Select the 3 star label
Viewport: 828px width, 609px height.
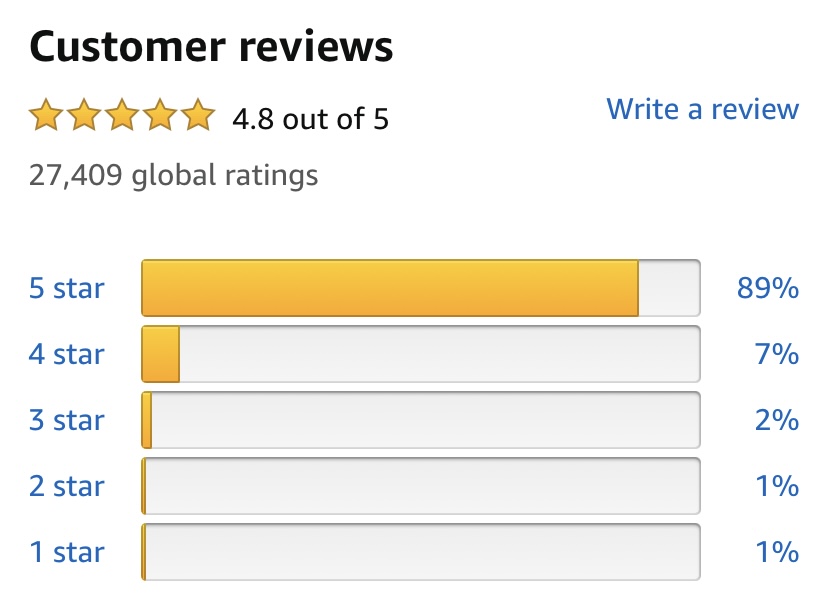(x=67, y=420)
